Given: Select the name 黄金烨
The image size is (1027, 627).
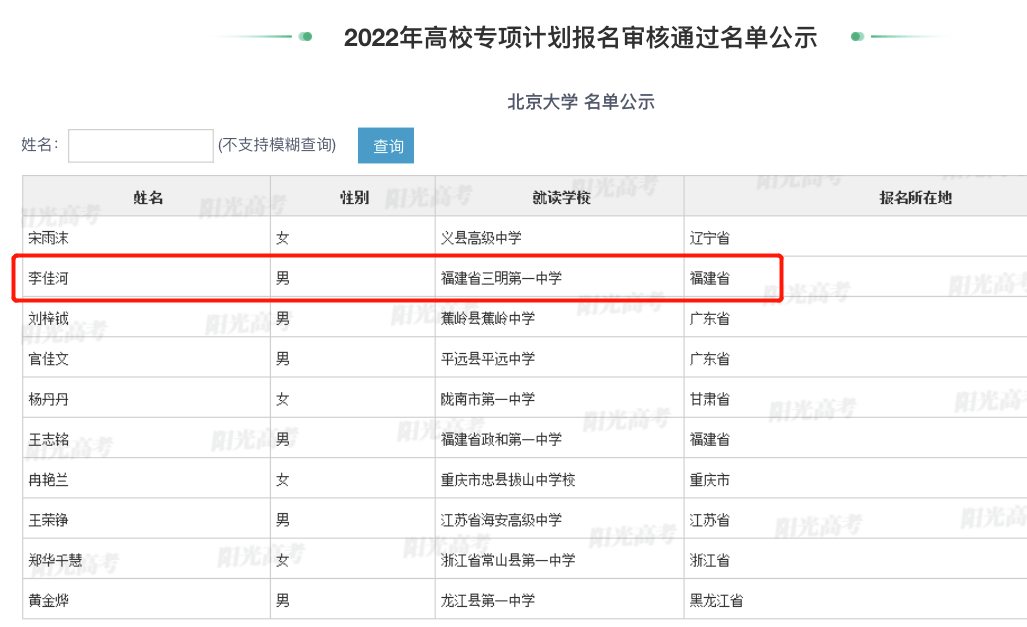Looking at the screenshot, I should click(x=48, y=601).
